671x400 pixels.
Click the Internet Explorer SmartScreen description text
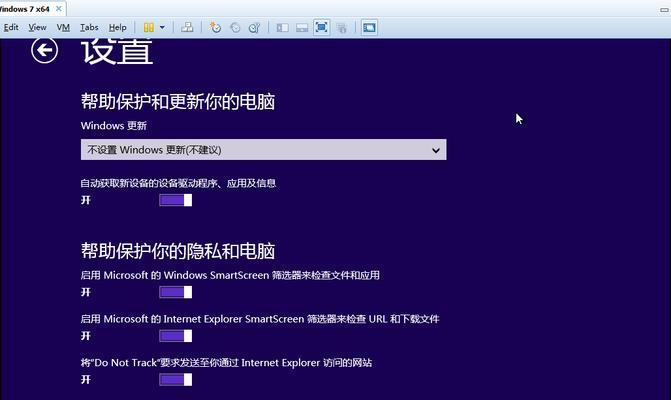pos(260,319)
